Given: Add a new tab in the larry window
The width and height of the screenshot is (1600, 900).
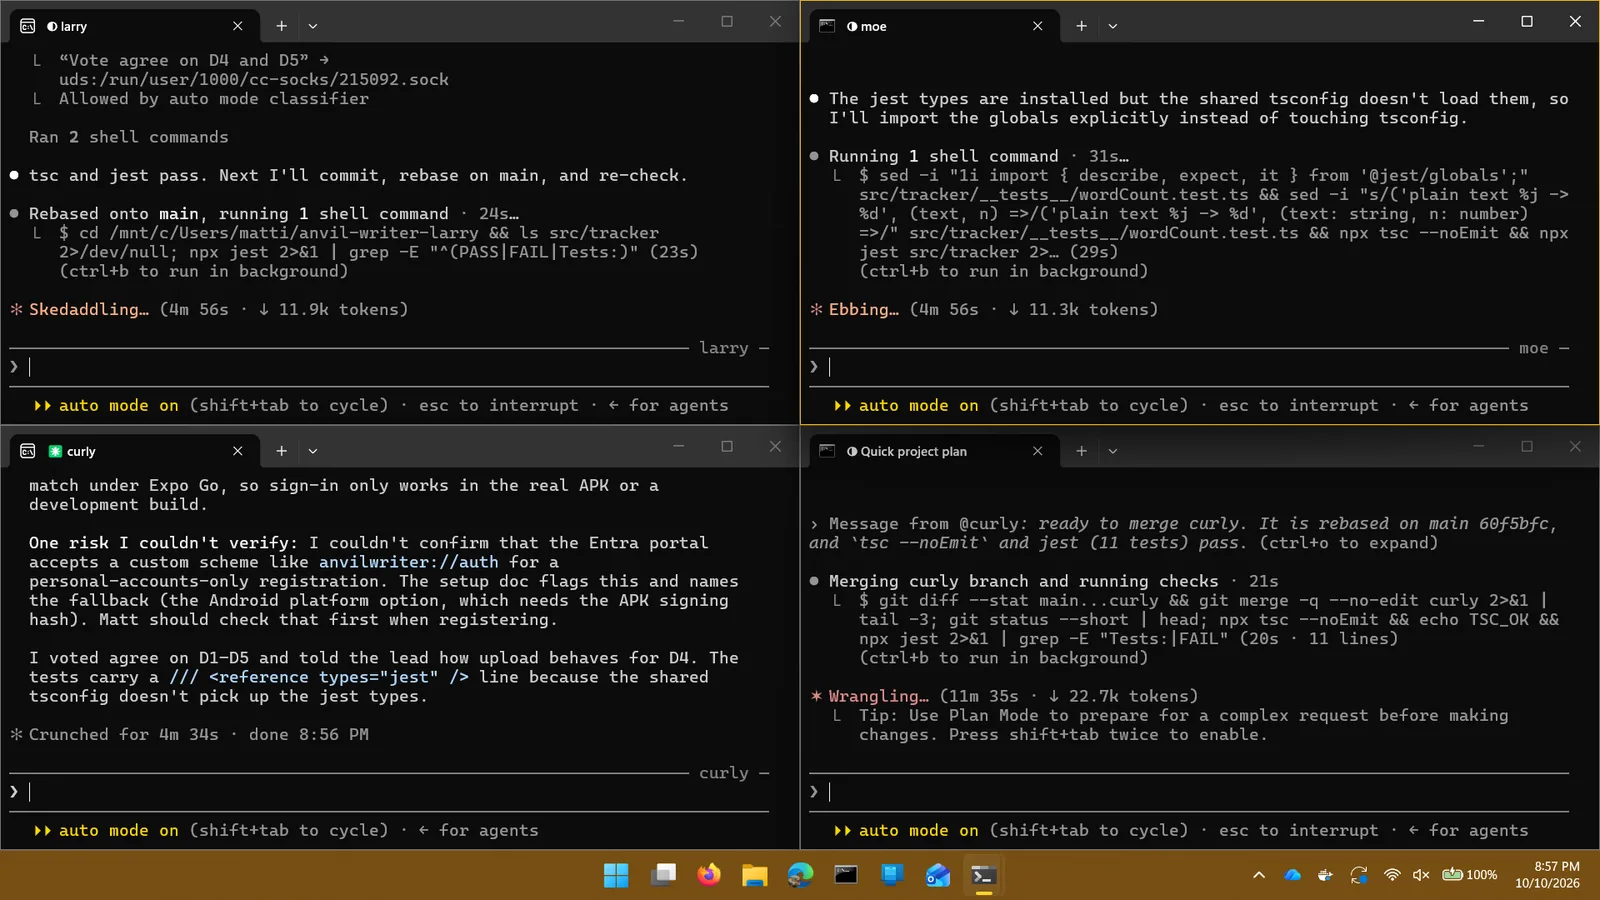Looking at the screenshot, I should click(x=282, y=26).
